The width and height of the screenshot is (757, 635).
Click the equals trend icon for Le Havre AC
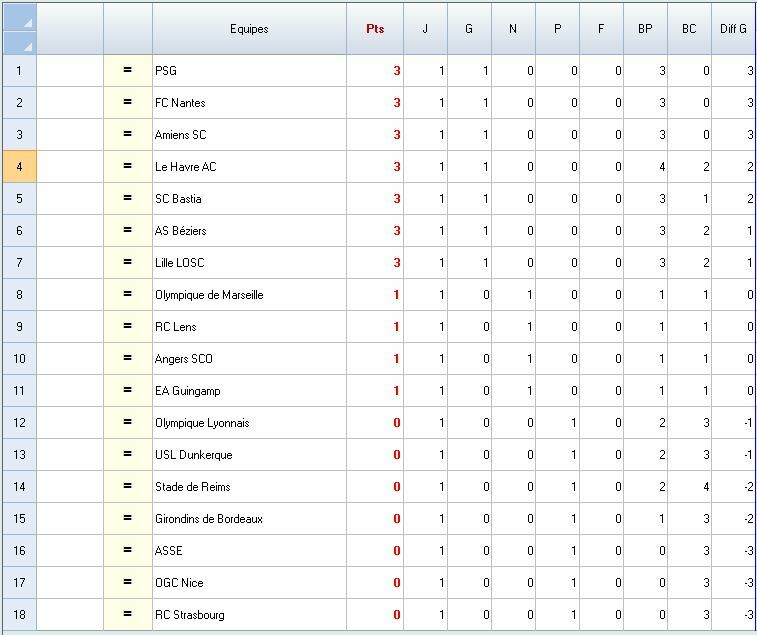[x=127, y=167]
